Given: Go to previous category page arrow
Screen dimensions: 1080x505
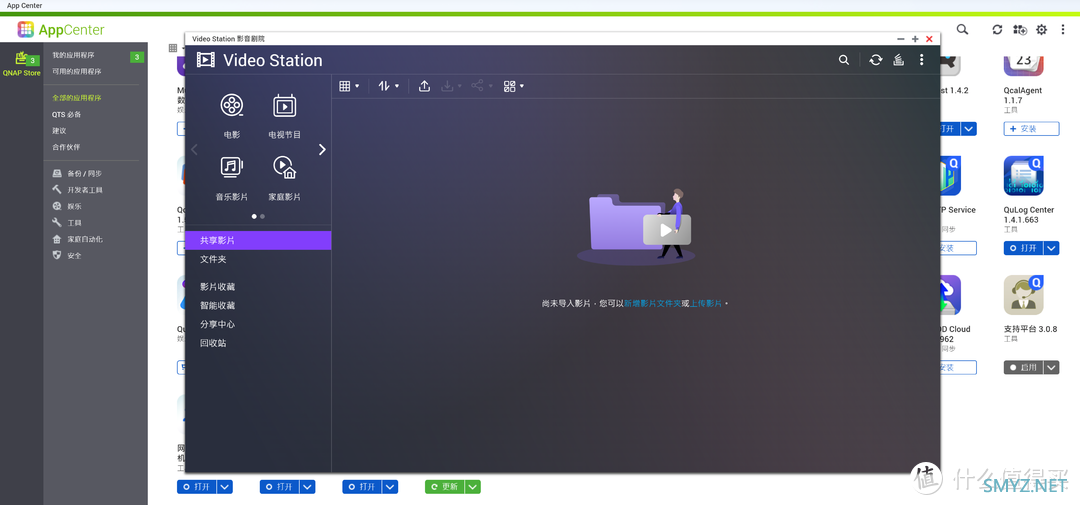Looking at the screenshot, I should click(194, 150).
